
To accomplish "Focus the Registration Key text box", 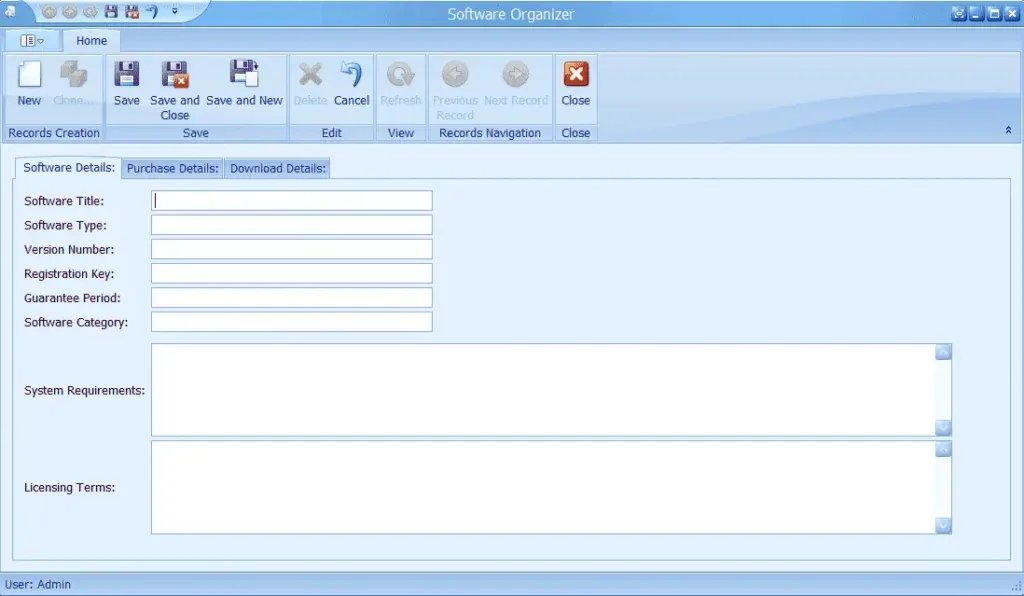I will (291, 274).
